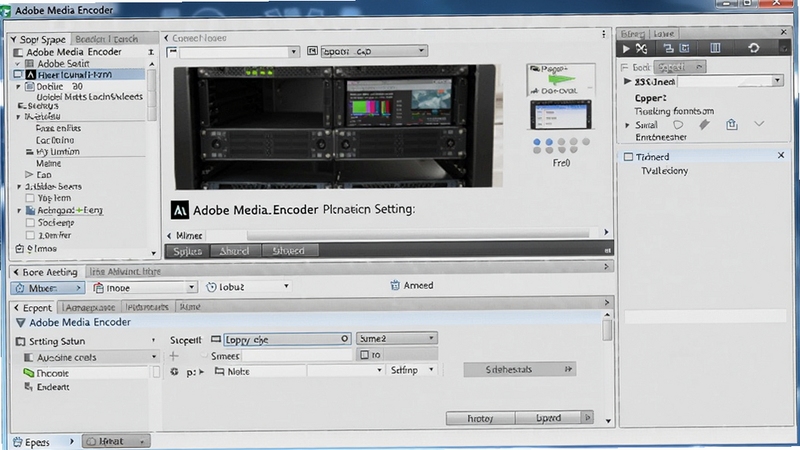The image size is (800, 450).
Task: Toggle the Socieenp checkbox
Action: coord(30,222)
